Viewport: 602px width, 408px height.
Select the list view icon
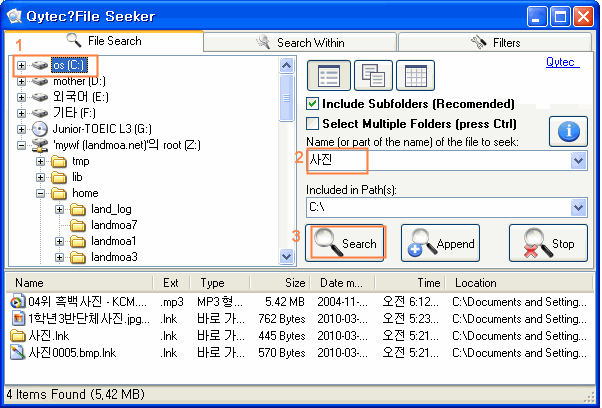(x=329, y=75)
